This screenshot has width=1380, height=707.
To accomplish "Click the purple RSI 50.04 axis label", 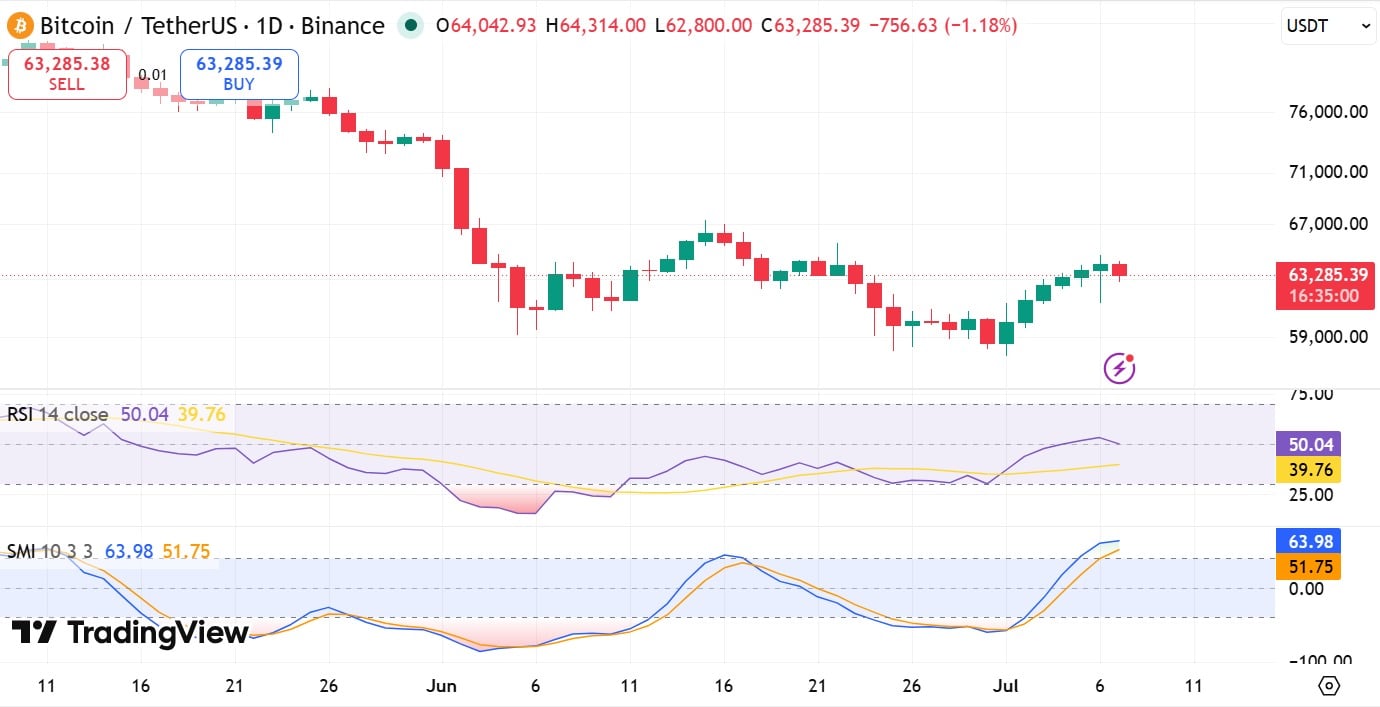I will click(x=1309, y=445).
